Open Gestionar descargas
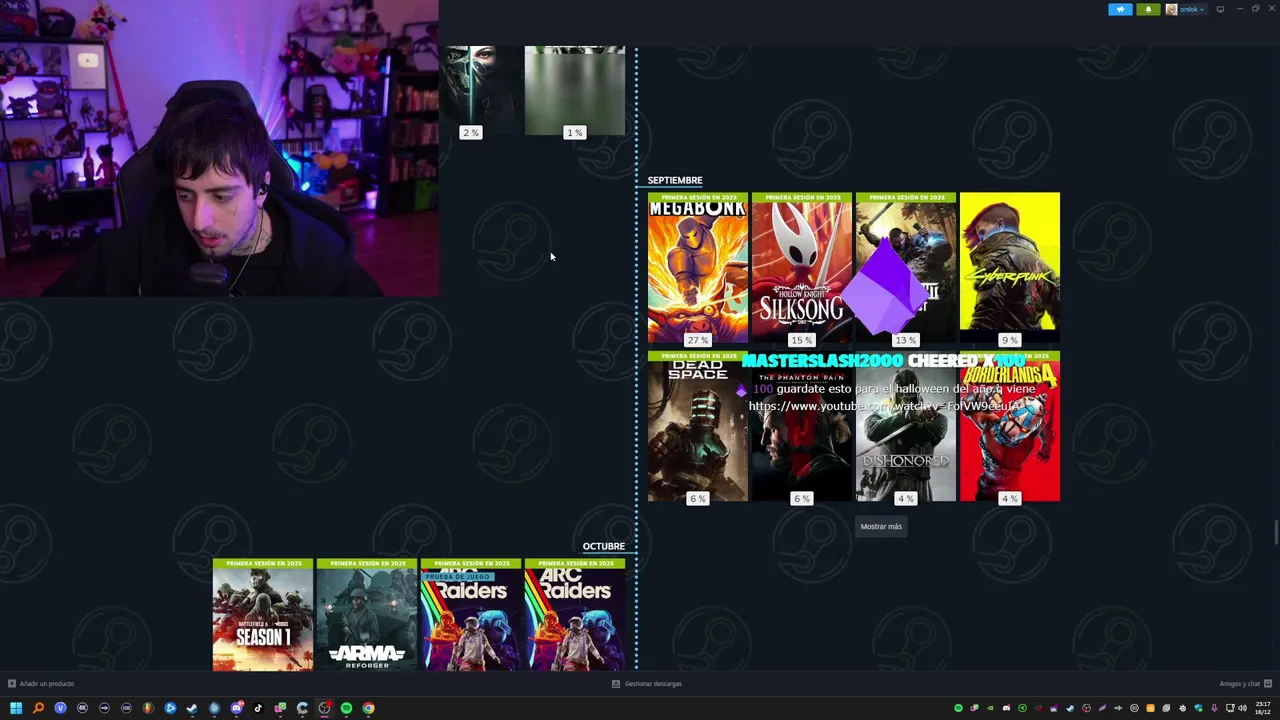 click(x=647, y=684)
